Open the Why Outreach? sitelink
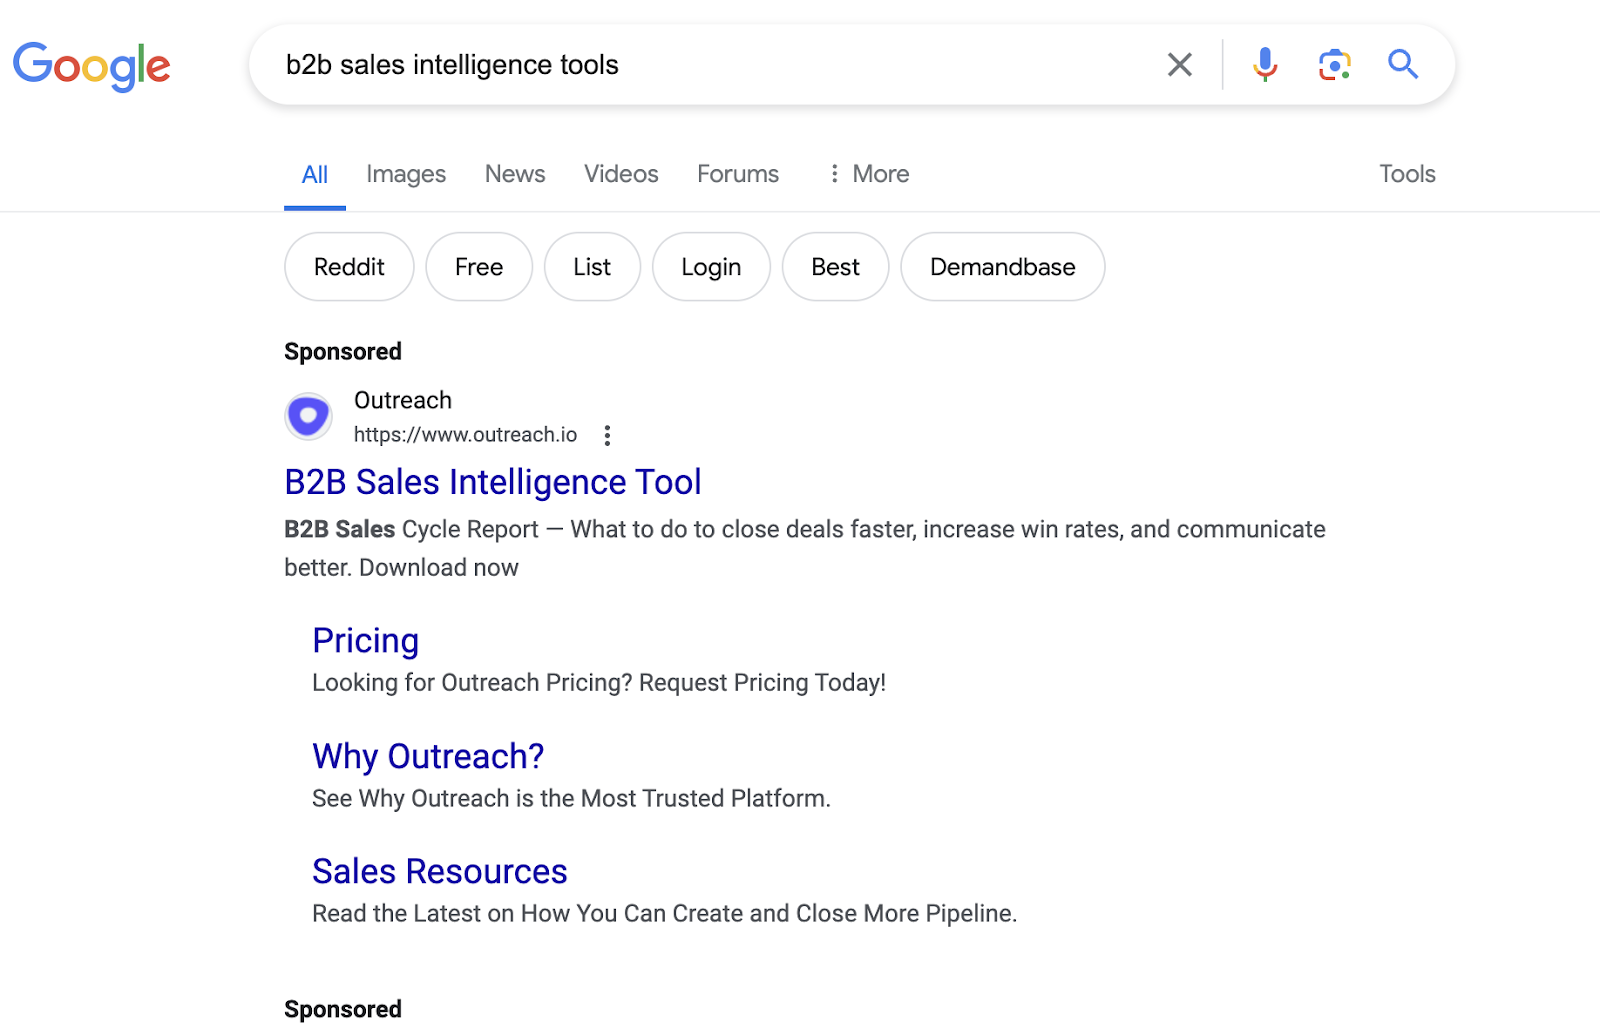Screen dimensions: 1600x1035 click(428, 756)
